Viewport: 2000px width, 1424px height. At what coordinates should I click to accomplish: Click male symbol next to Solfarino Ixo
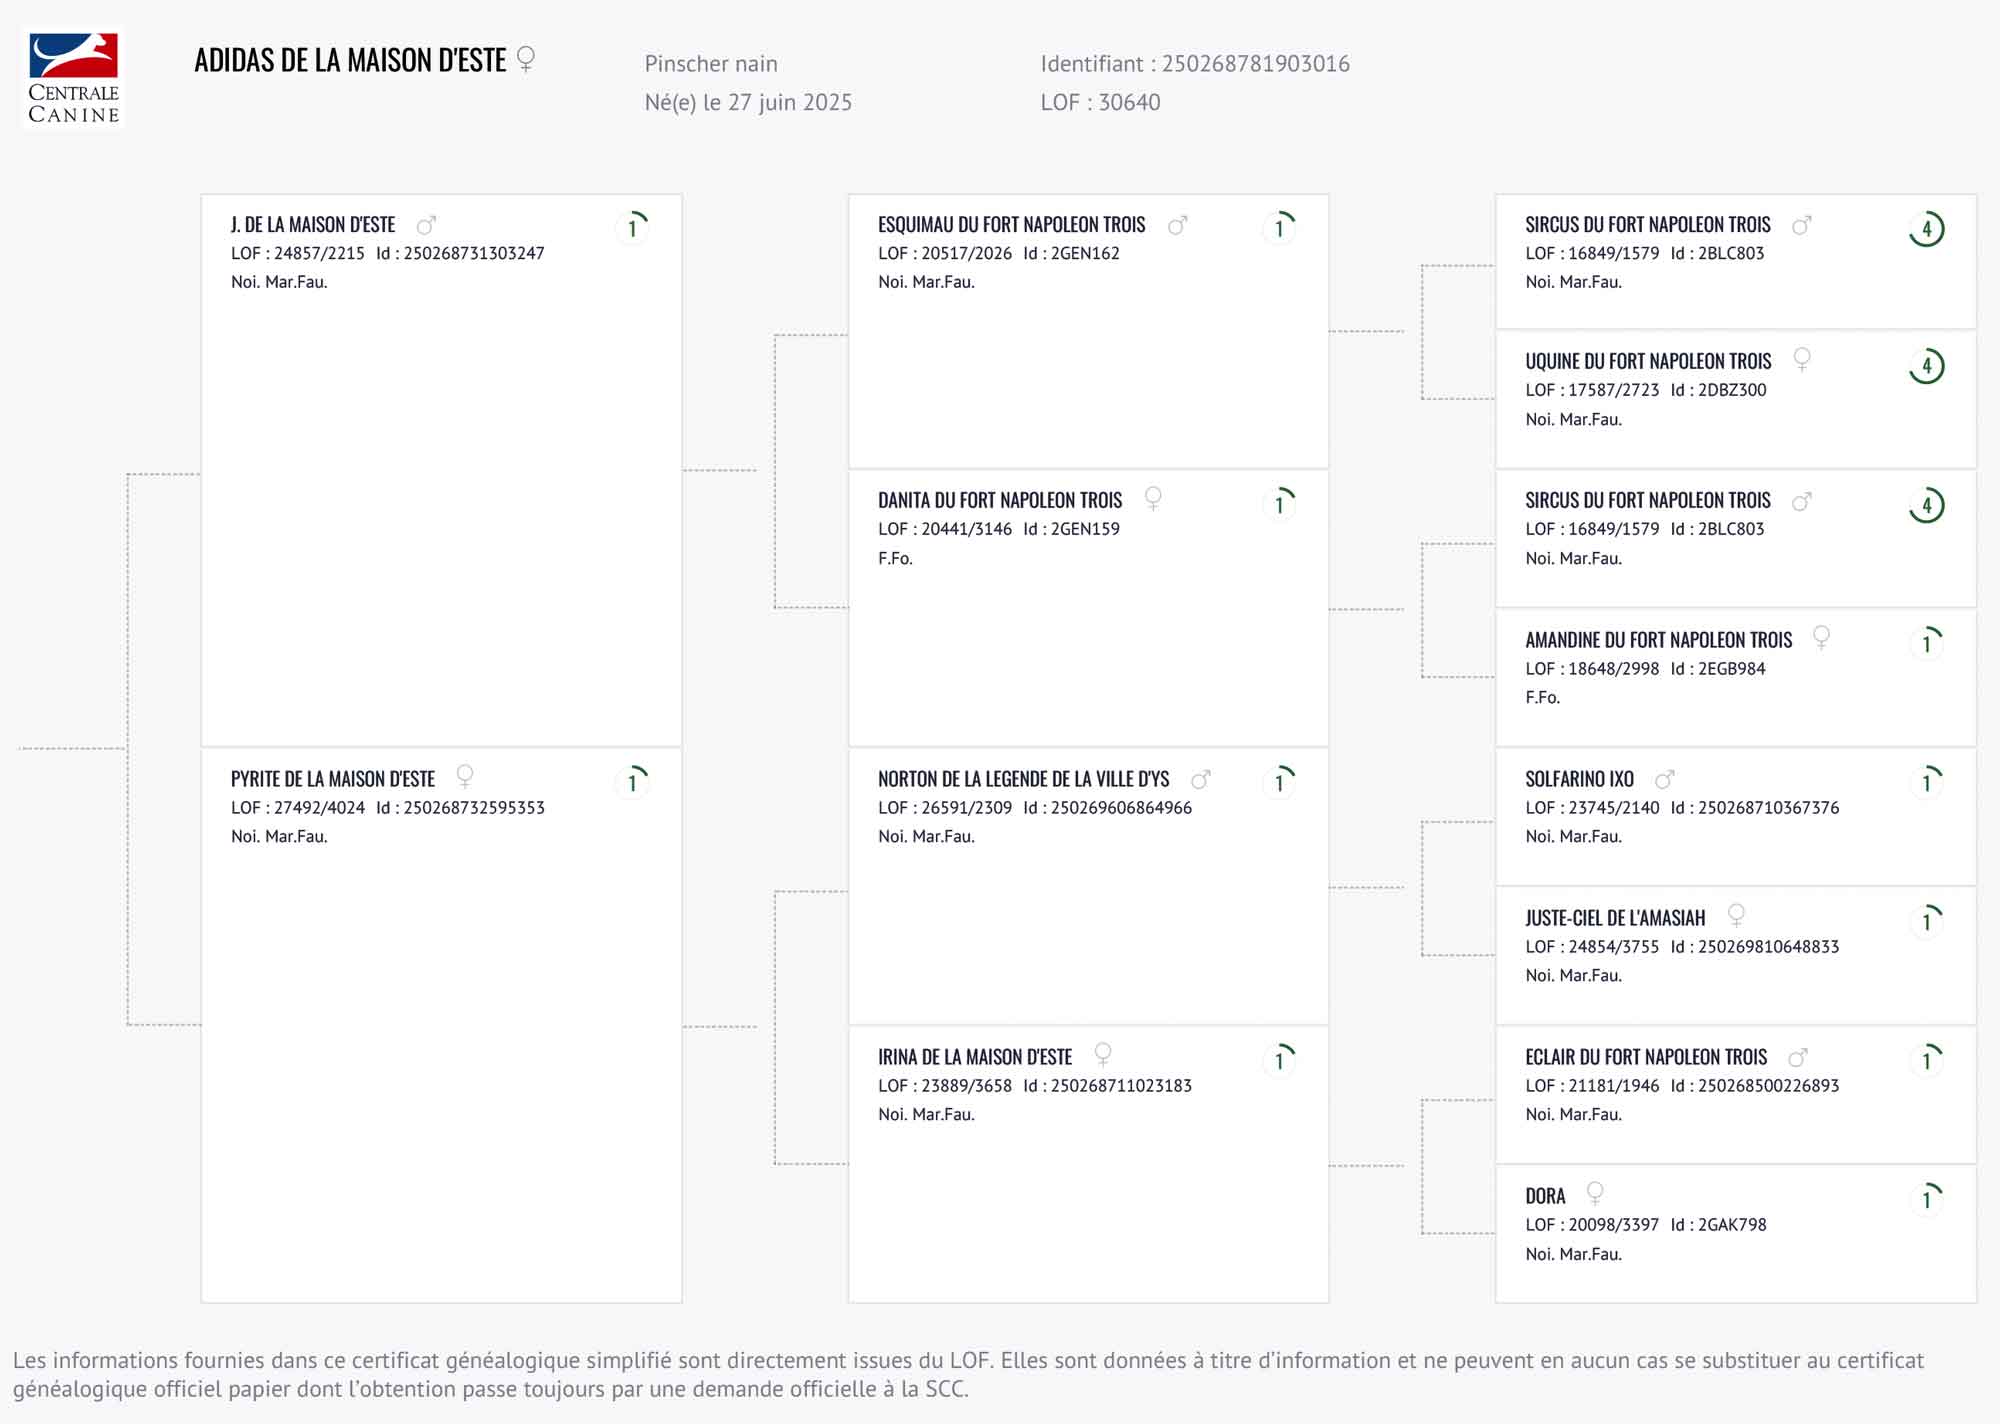tap(1664, 779)
